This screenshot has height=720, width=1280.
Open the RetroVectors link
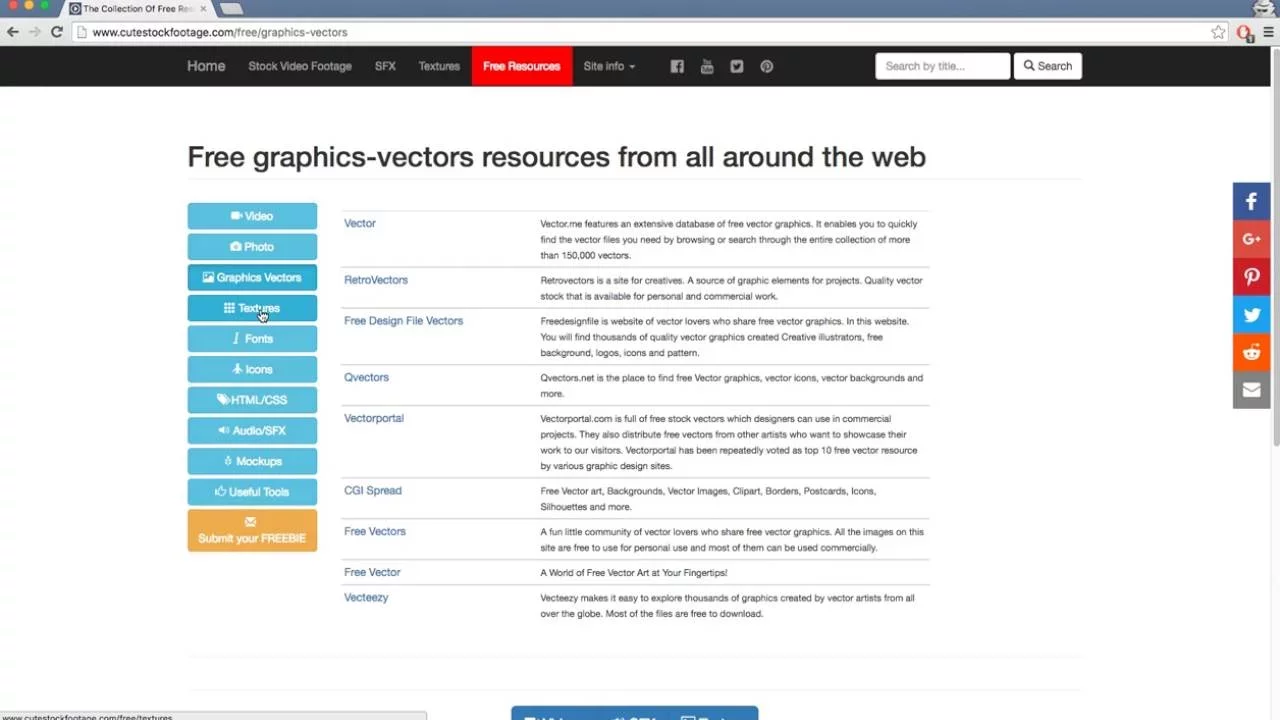point(376,280)
